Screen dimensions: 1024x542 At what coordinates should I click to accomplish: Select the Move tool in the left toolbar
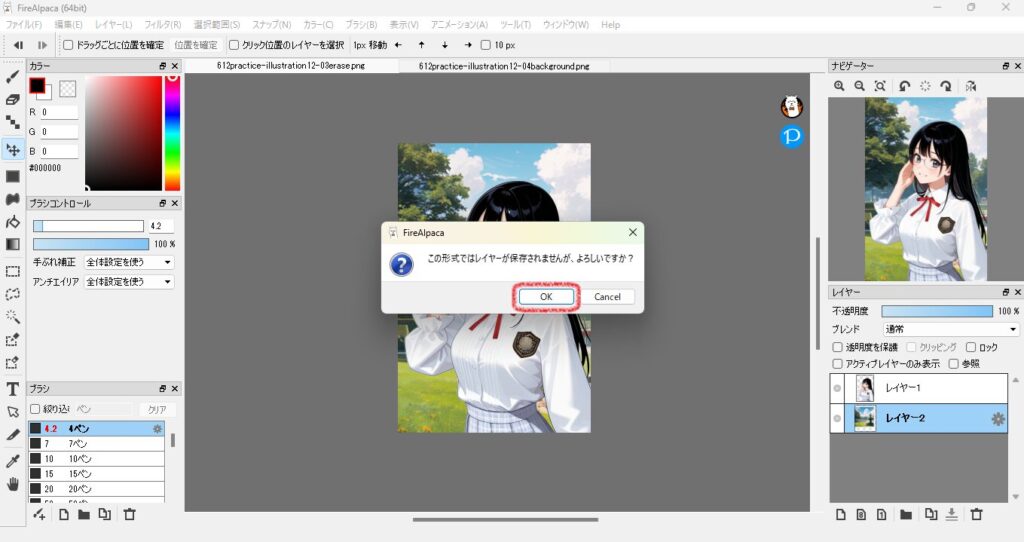click(13, 150)
